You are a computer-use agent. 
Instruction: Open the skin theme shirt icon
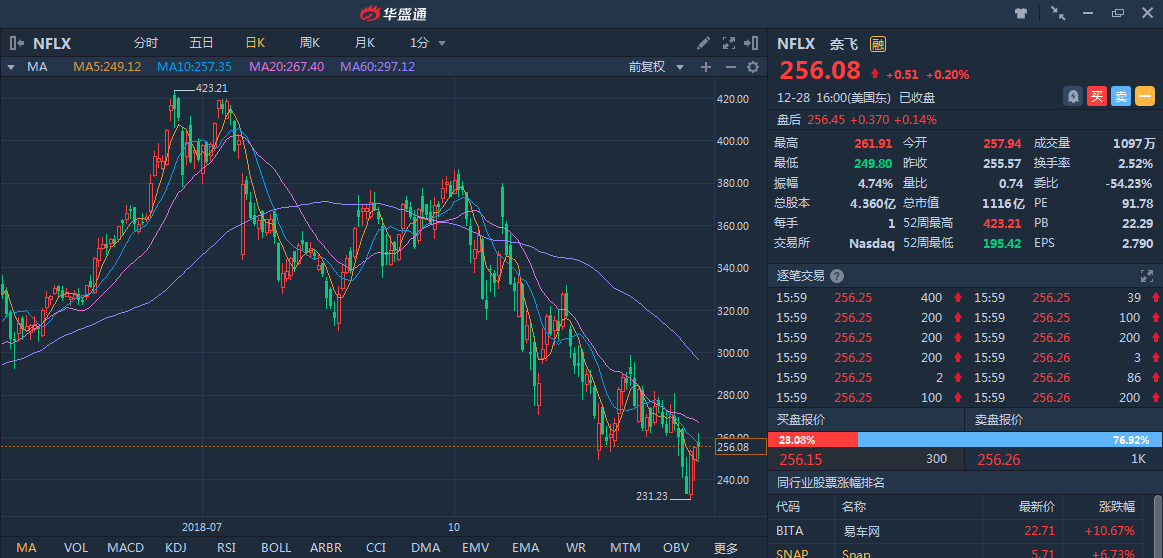click(x=1022, y=13)
